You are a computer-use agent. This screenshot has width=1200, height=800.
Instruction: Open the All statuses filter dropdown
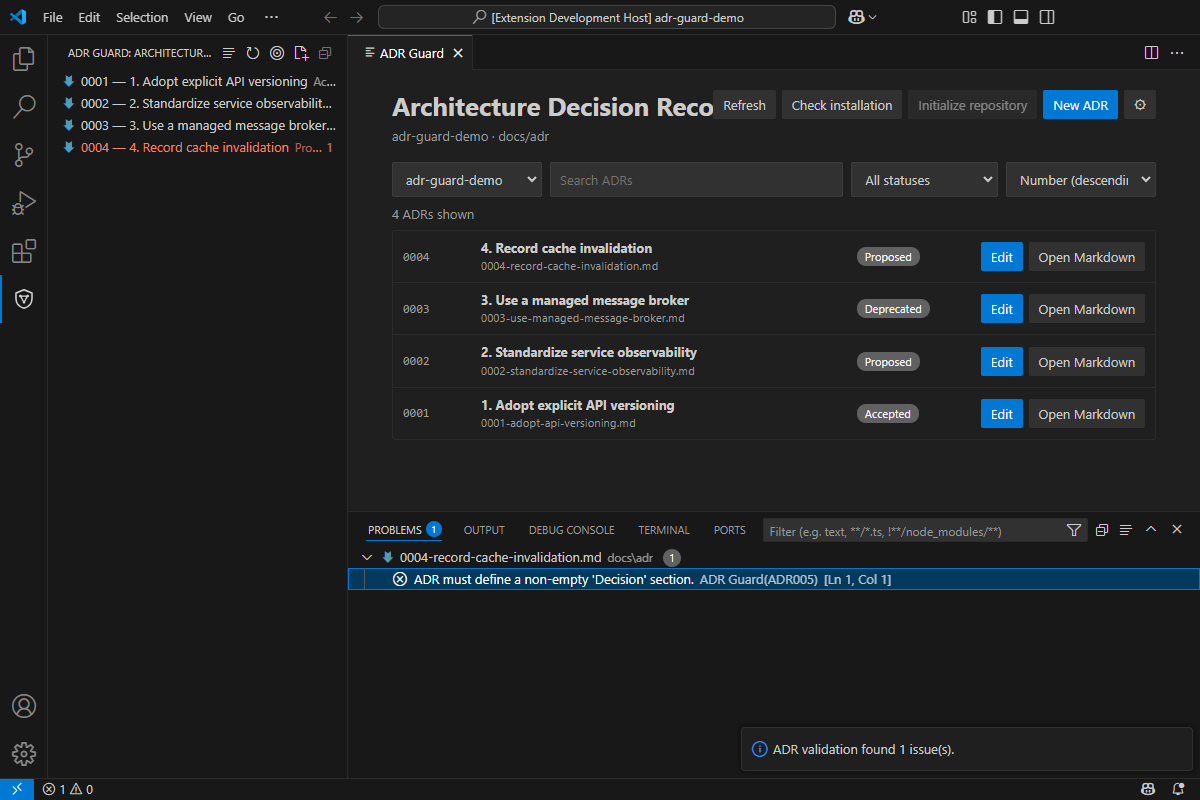point(924,180)
